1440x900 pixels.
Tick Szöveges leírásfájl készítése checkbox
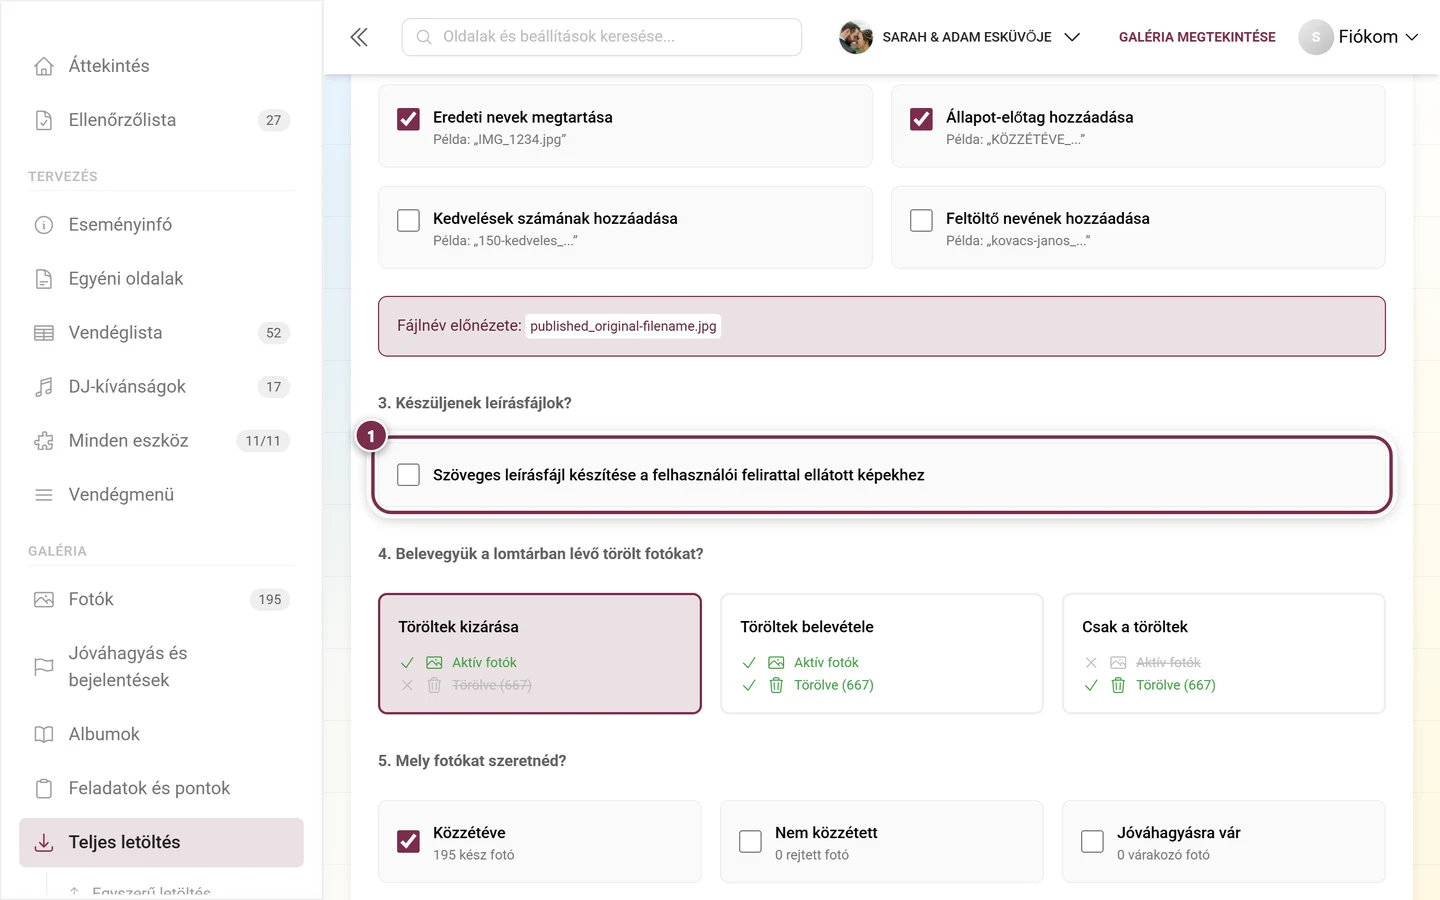408,475
